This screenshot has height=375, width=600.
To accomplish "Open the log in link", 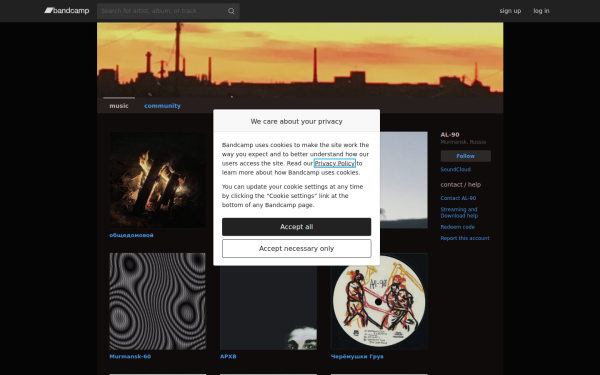I will click(x=541, y=11).
